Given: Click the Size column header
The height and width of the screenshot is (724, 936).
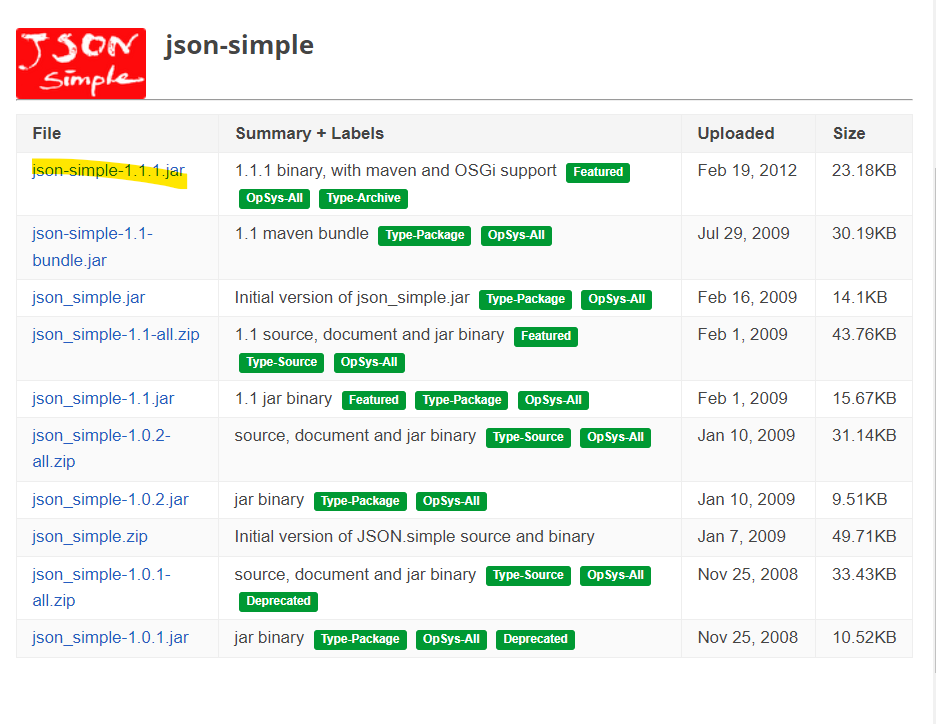Looking at the screenshot, I should coord(849,133).
